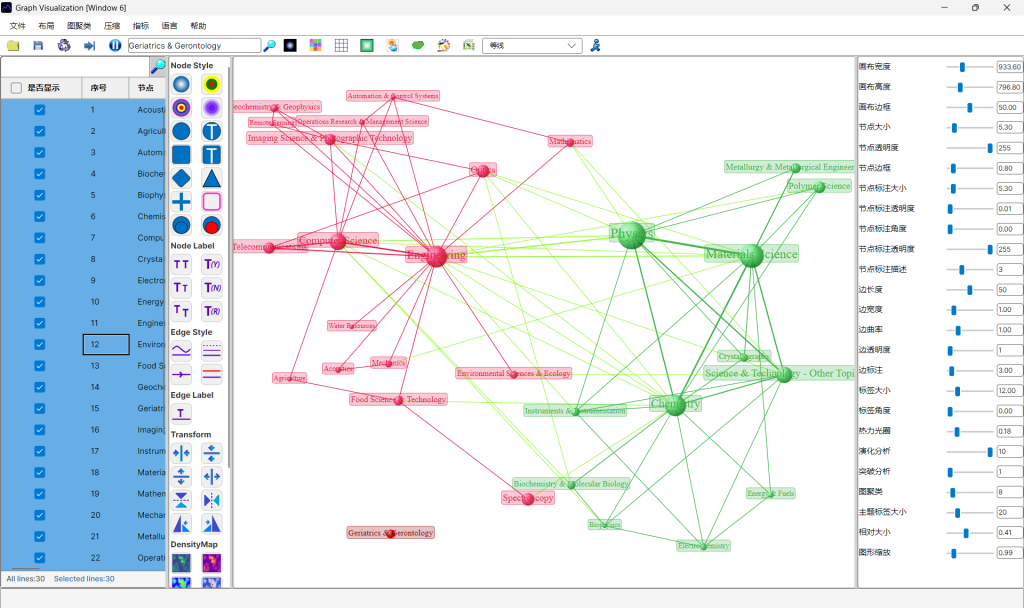Click the 画布宽度 value field
1024x608 pixels.
(1008, 67)
